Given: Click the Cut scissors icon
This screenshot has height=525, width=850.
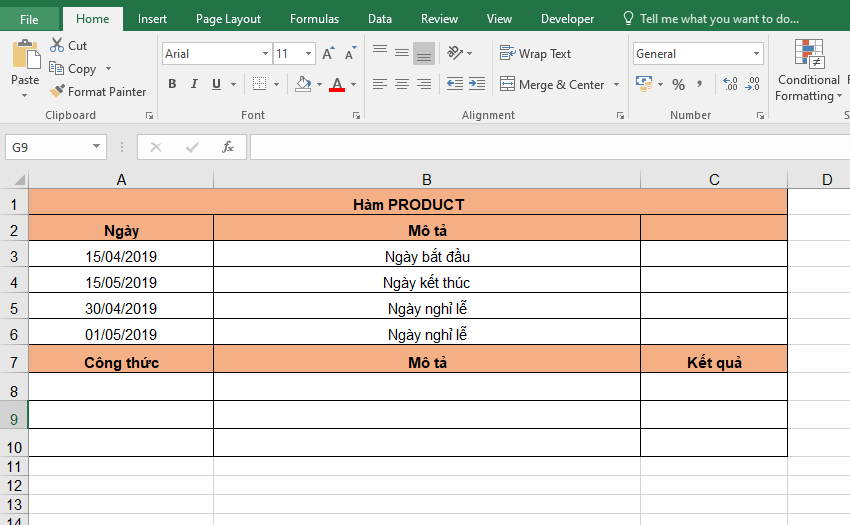Looking at the screenshot, I should 56,46.
